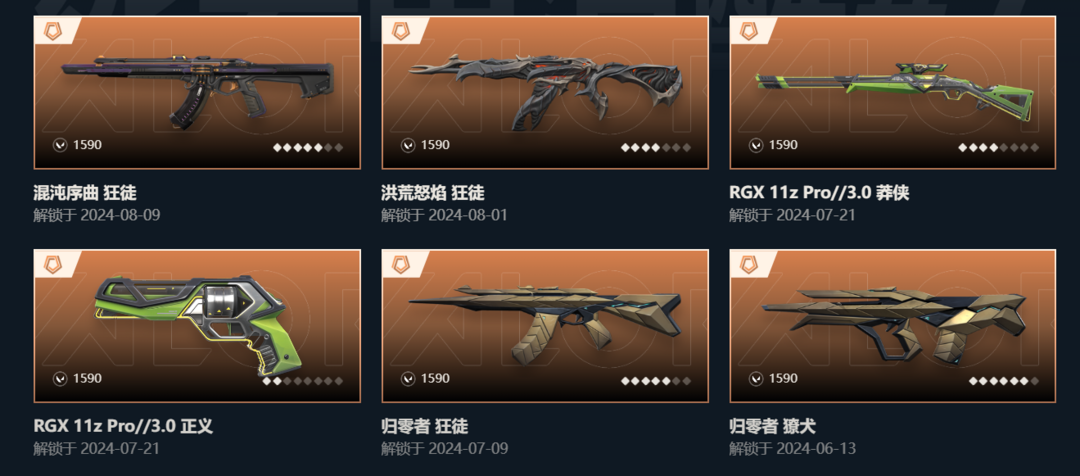Click the 混沌序曲 狂徒 title text

click(x=85, y=192)
